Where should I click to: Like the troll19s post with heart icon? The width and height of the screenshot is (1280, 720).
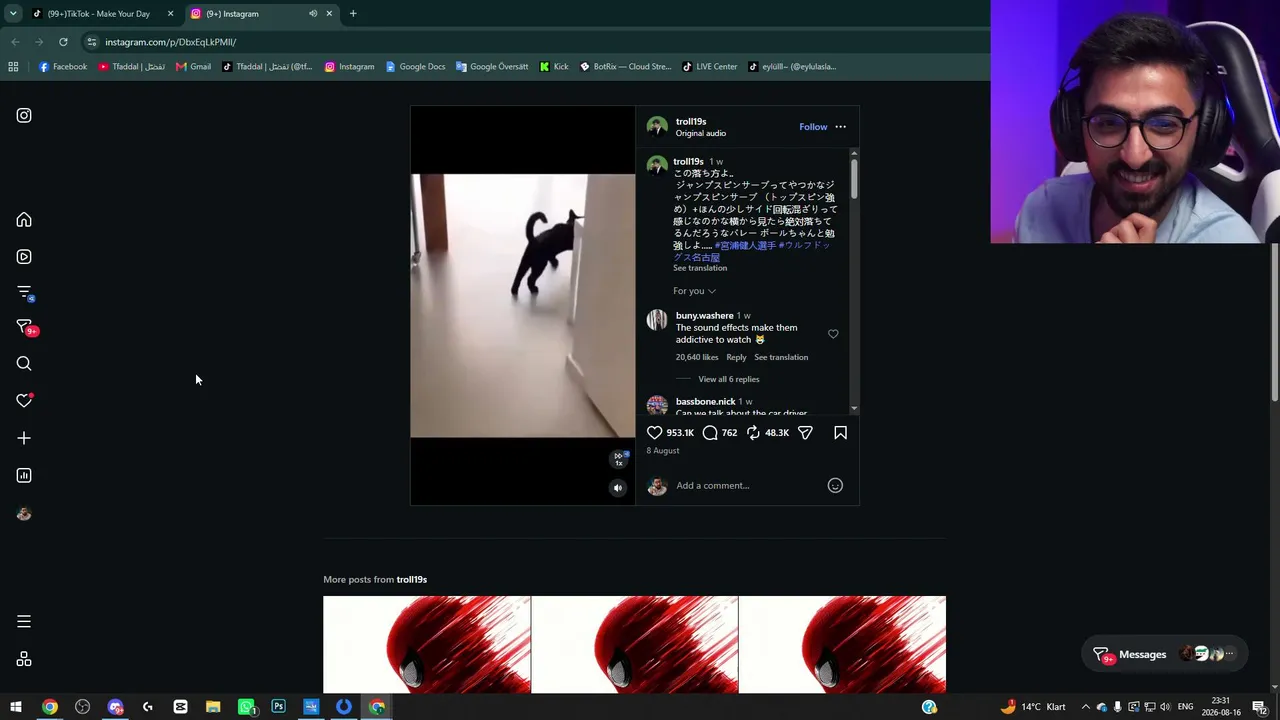point(655,433)
